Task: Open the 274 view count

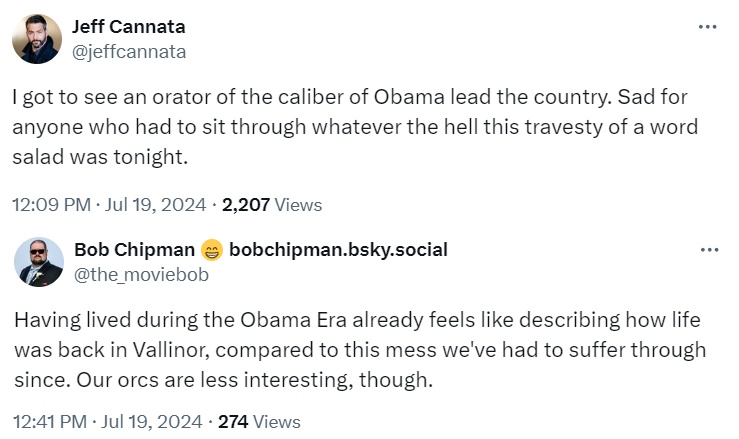Action: point(232,421)
